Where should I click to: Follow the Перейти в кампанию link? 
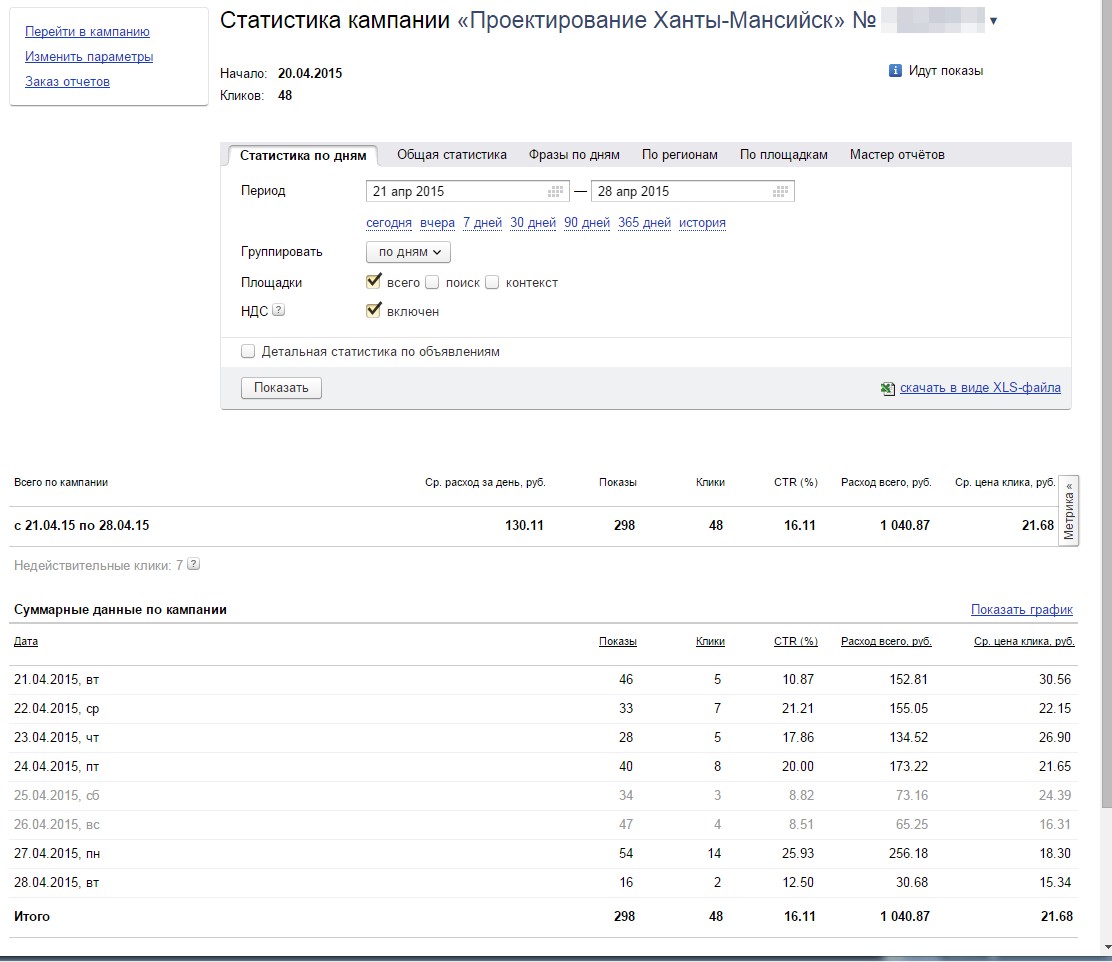pyautogui.click(x=87, y=31)
